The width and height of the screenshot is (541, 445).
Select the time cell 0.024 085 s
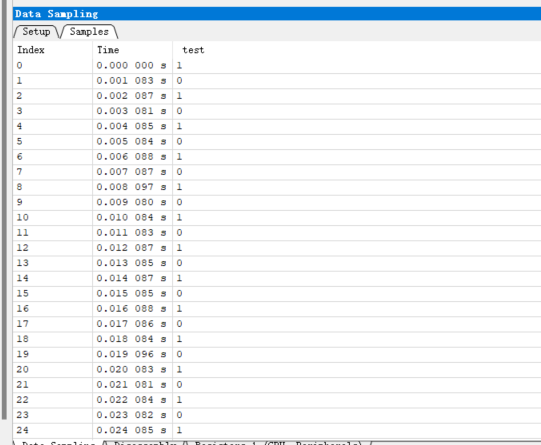click(x=132, y=430)
